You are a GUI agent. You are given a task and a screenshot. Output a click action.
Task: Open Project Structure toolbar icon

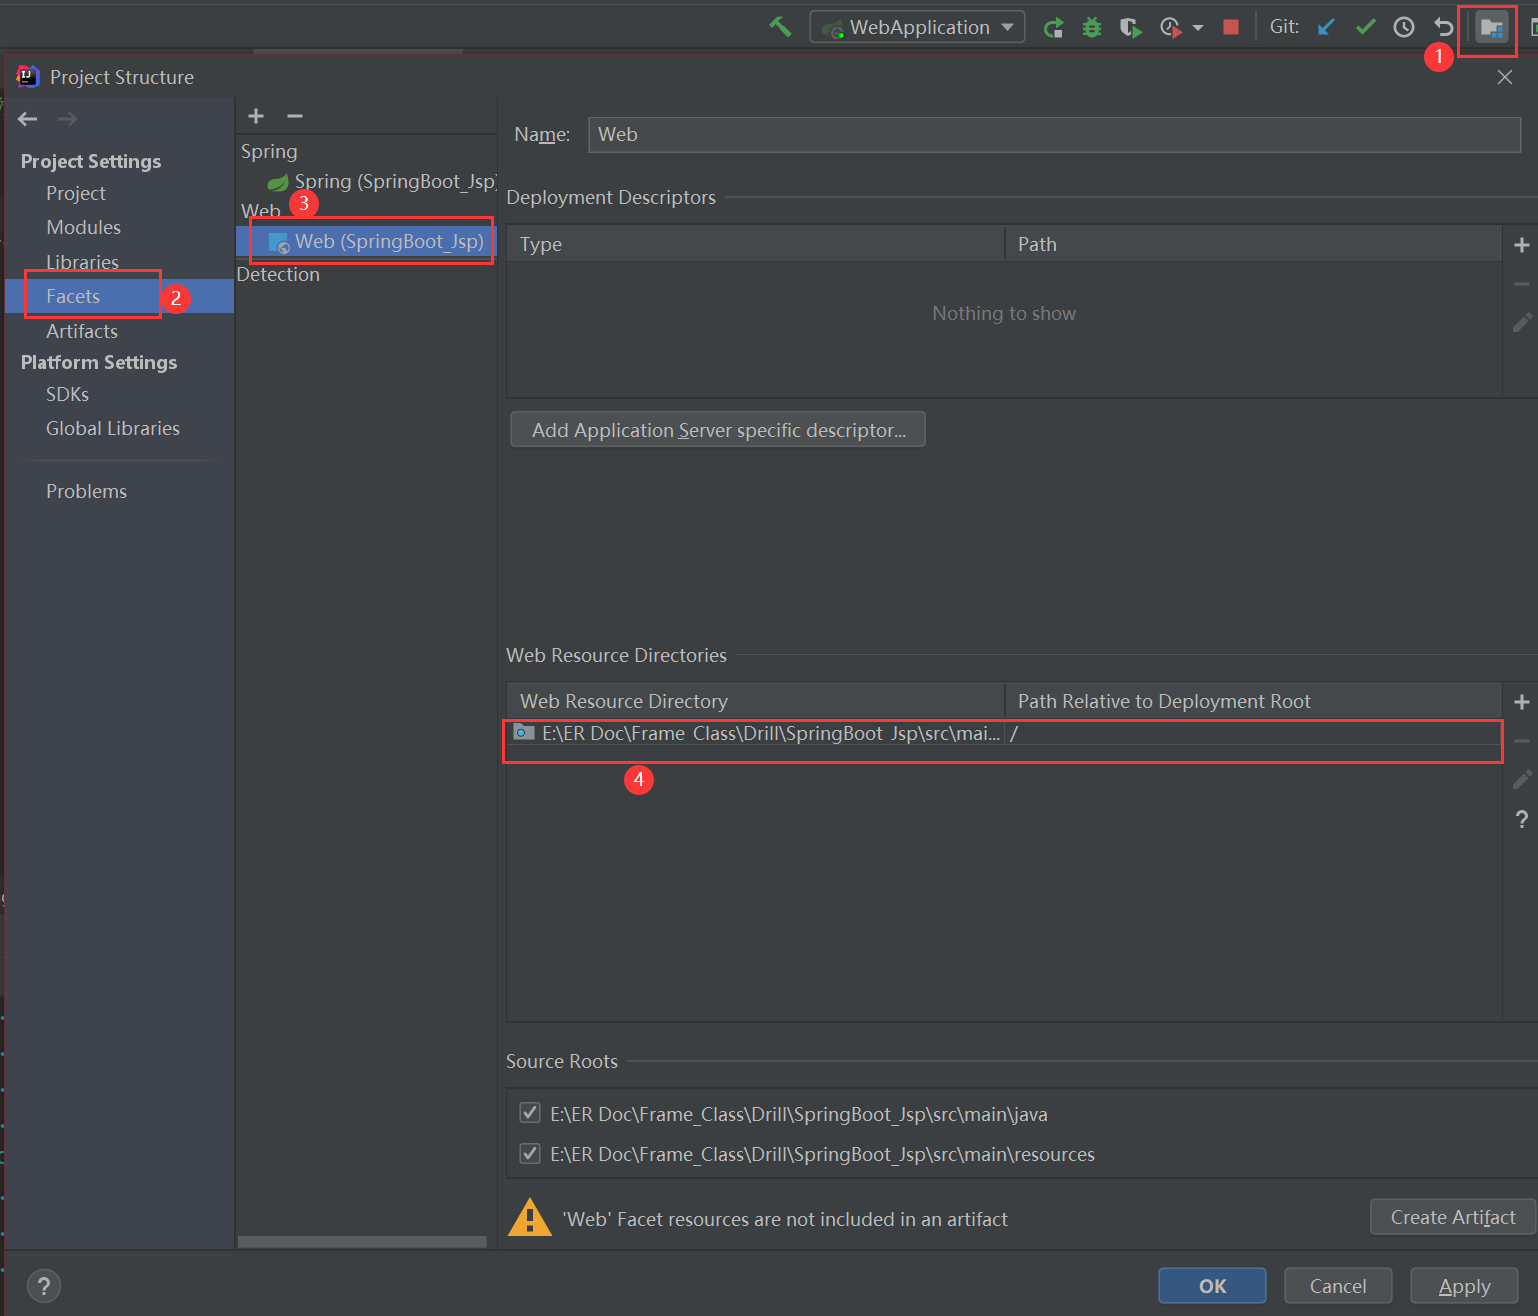(x=1491, y=28)
